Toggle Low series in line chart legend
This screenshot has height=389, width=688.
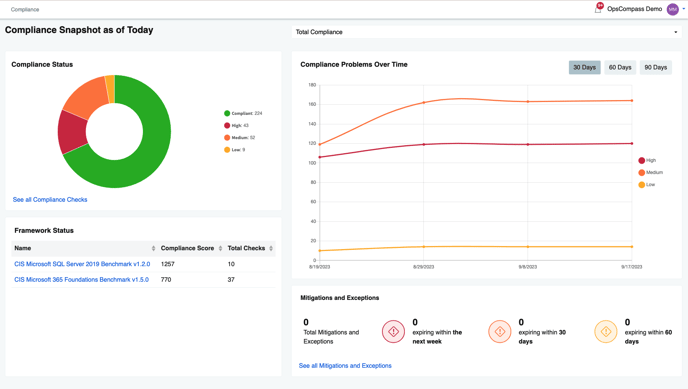click(x=647, y=185)
